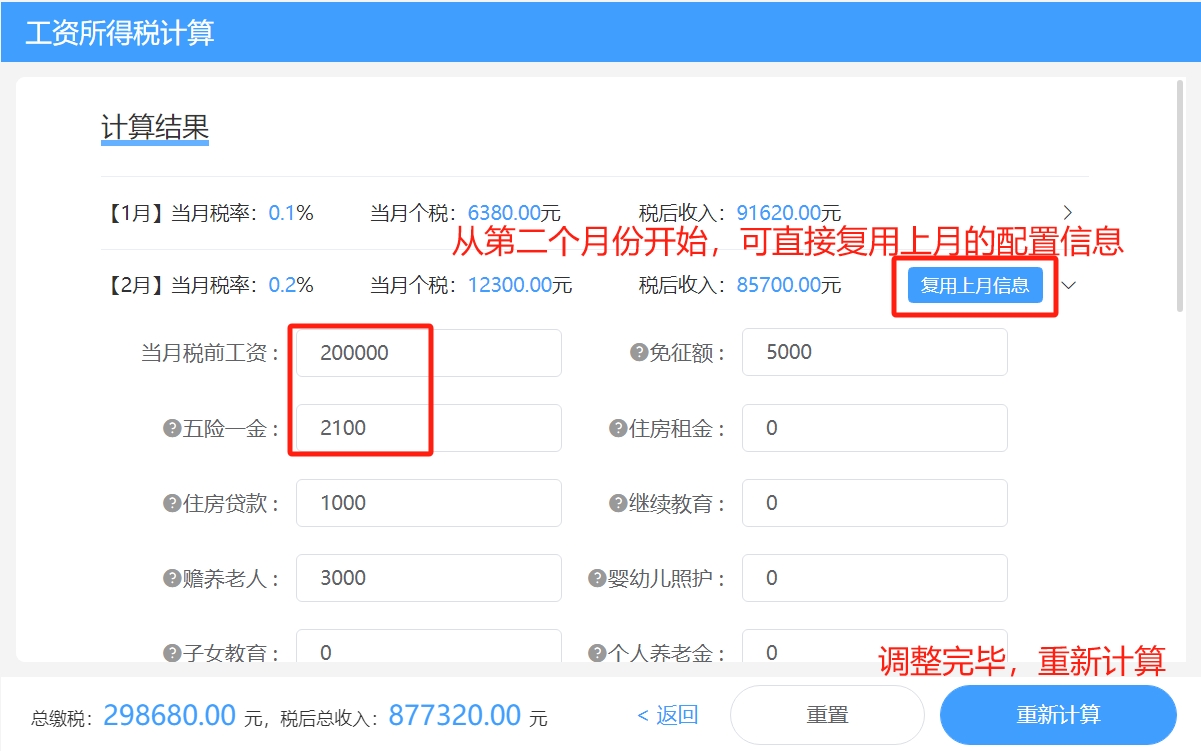Click the 复用上月信息 button
This screenshot has height=751, width=1201.
click(975, 285)
